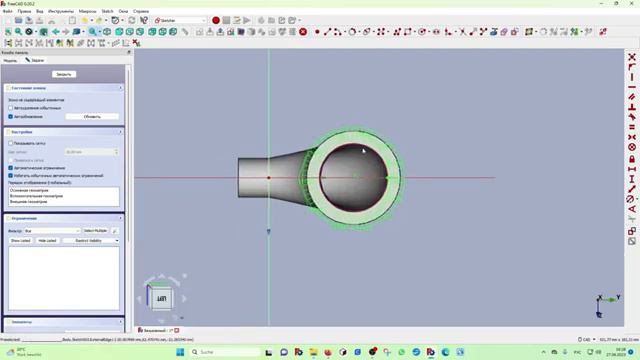Toggle automatic constraints checkbox

pos(11,168)
